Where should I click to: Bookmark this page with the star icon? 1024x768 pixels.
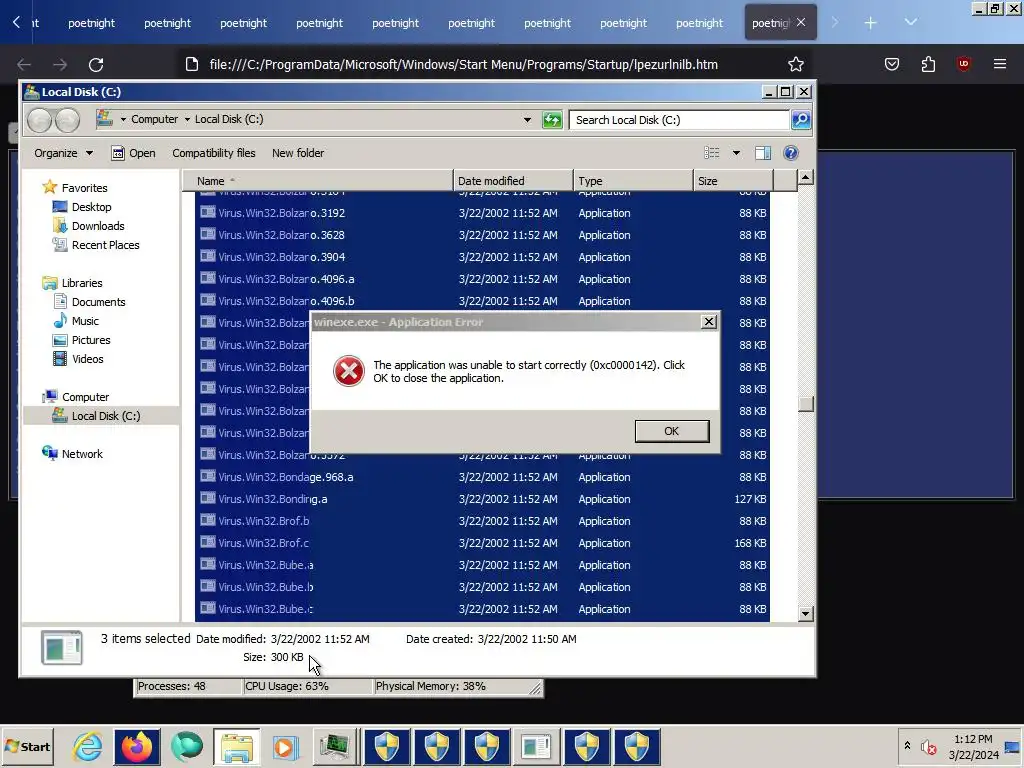click(795, 64)
